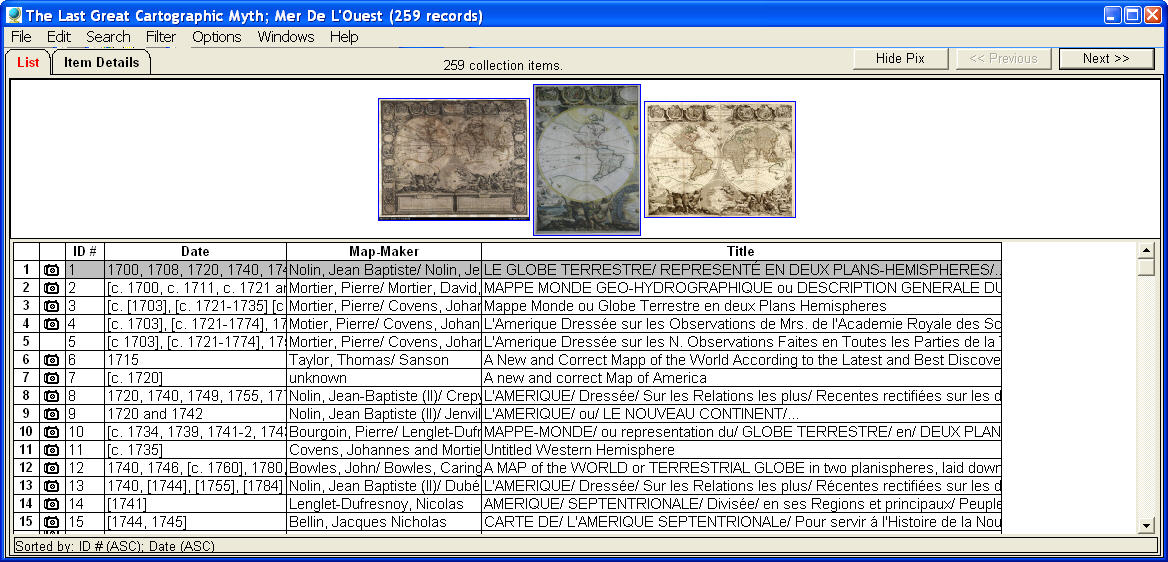The image size is (1168, 562).
Task: Open the Options menu
Action: point(217,37)
